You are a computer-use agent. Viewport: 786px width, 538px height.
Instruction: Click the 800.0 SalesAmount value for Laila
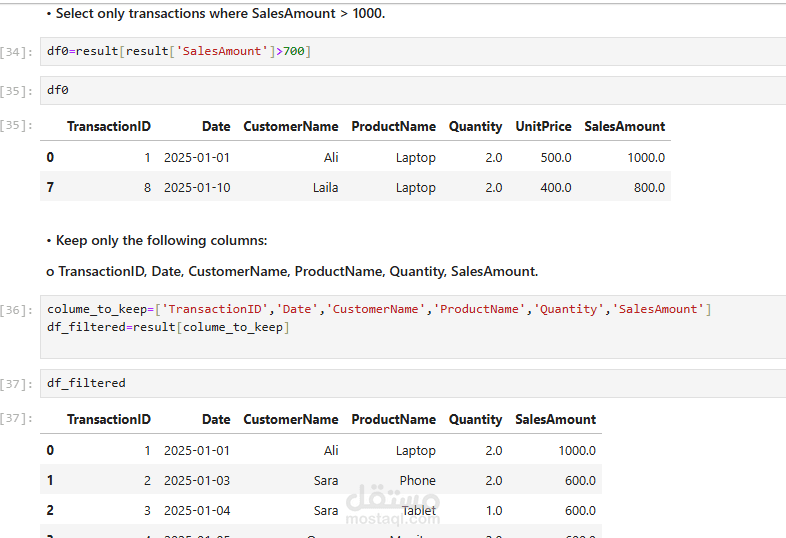pos(649,188)
